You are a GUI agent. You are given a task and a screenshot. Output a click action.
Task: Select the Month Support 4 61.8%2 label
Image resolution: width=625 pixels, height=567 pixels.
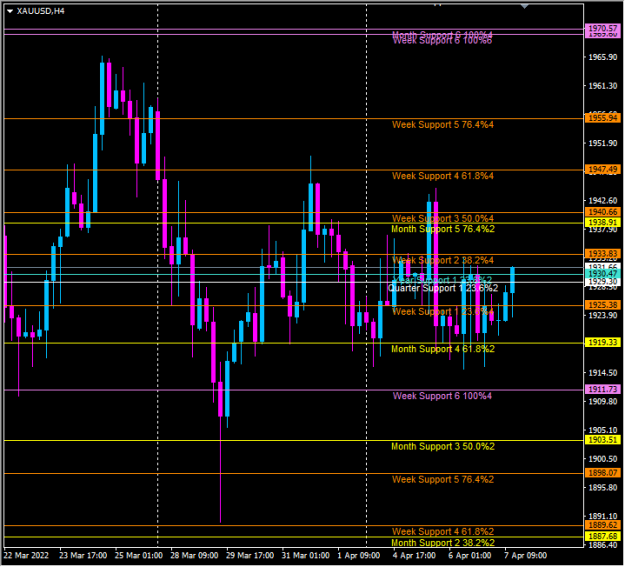coord(443,349)
